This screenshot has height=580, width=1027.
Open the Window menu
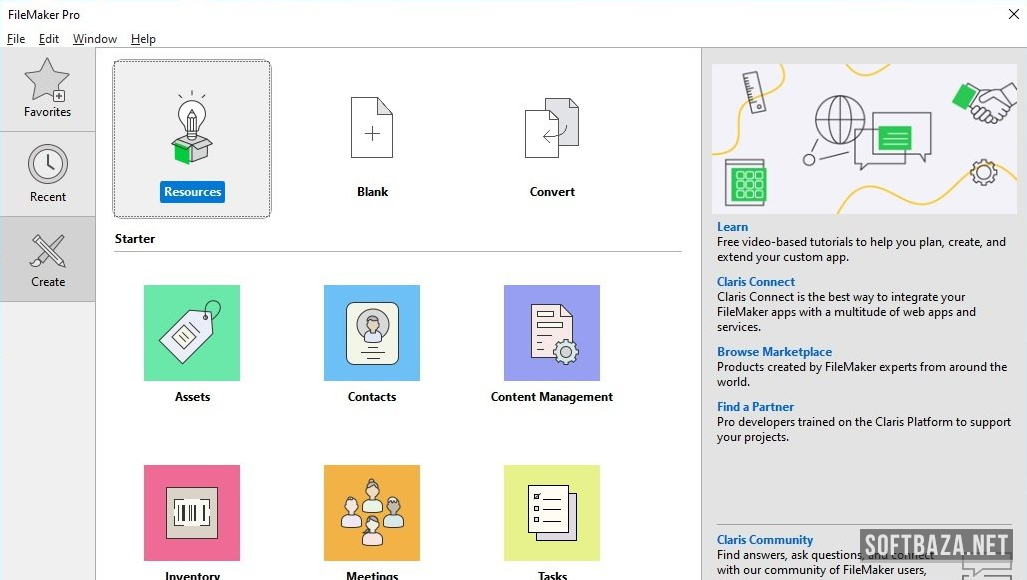click(x=95, y=39)
